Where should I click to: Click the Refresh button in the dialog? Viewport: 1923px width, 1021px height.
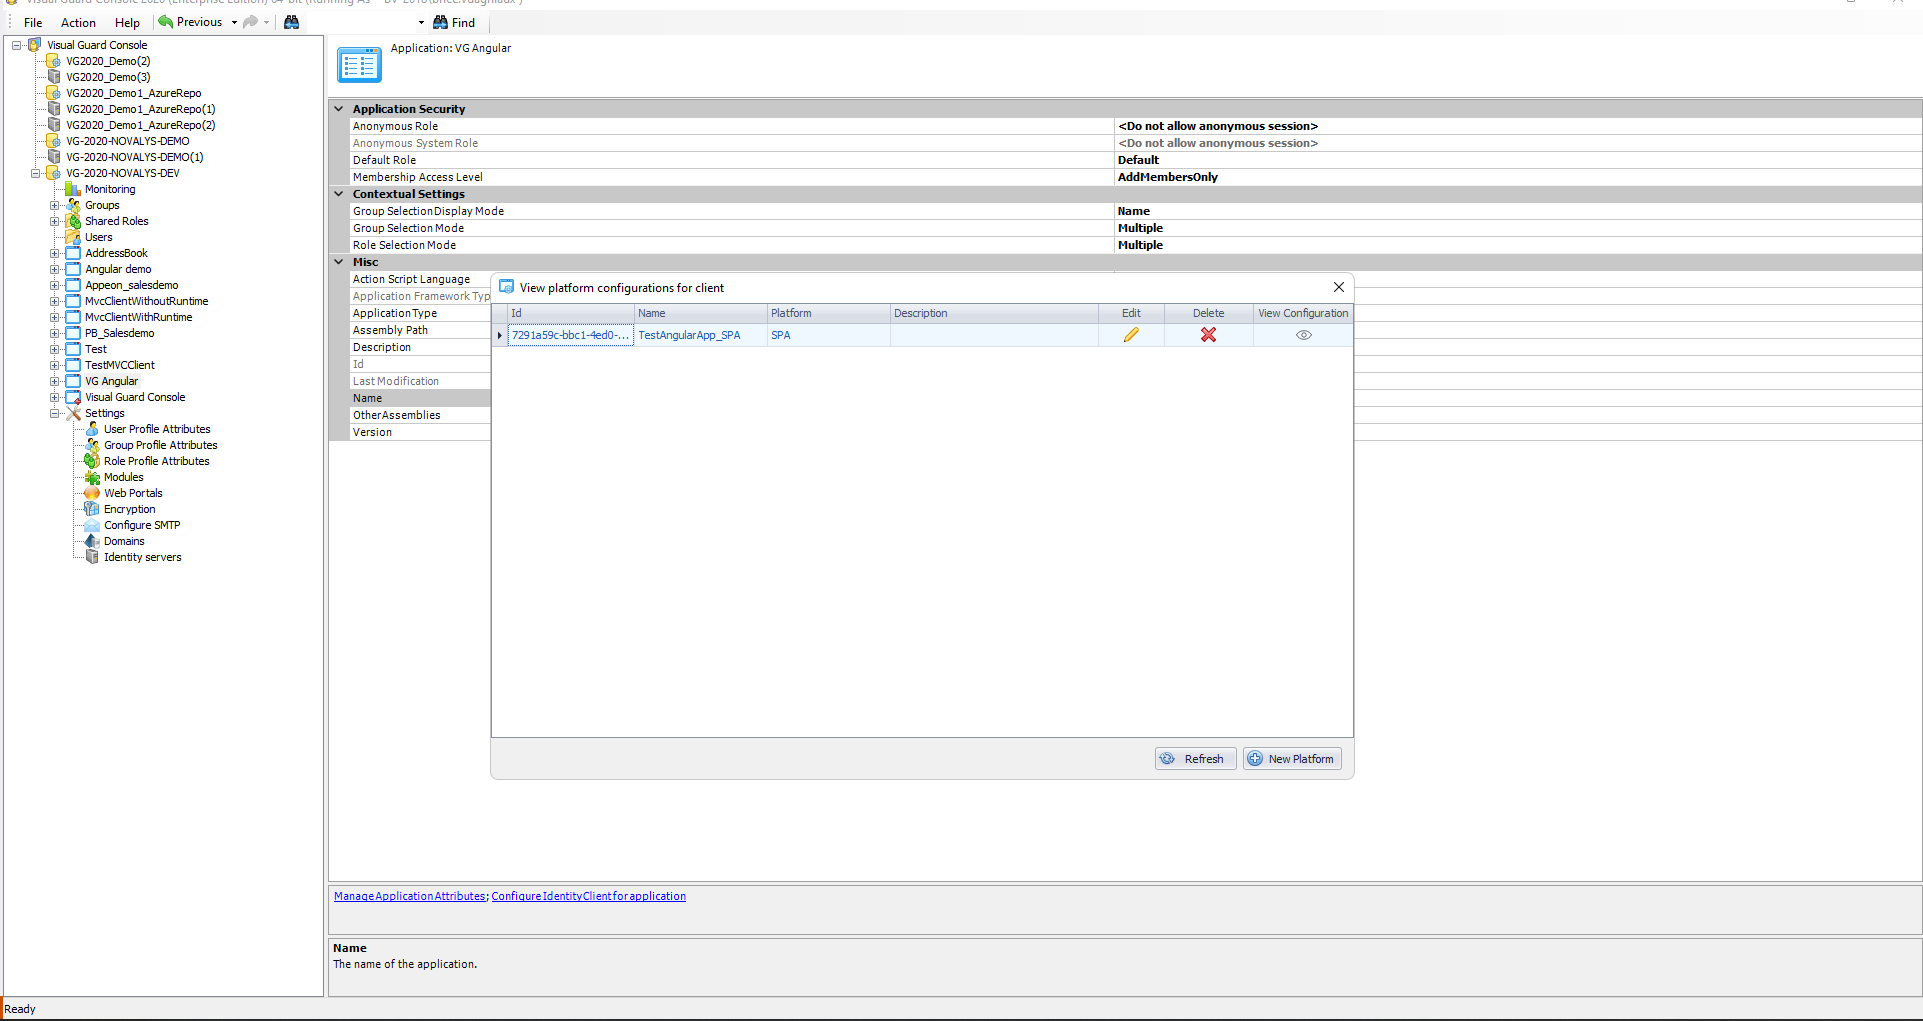click(1194, 758)
